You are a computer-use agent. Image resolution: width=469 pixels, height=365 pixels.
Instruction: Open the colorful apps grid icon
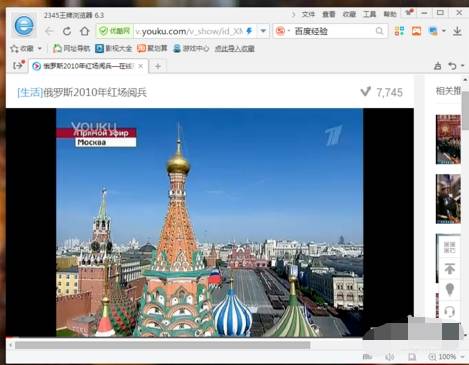point(399,31)
